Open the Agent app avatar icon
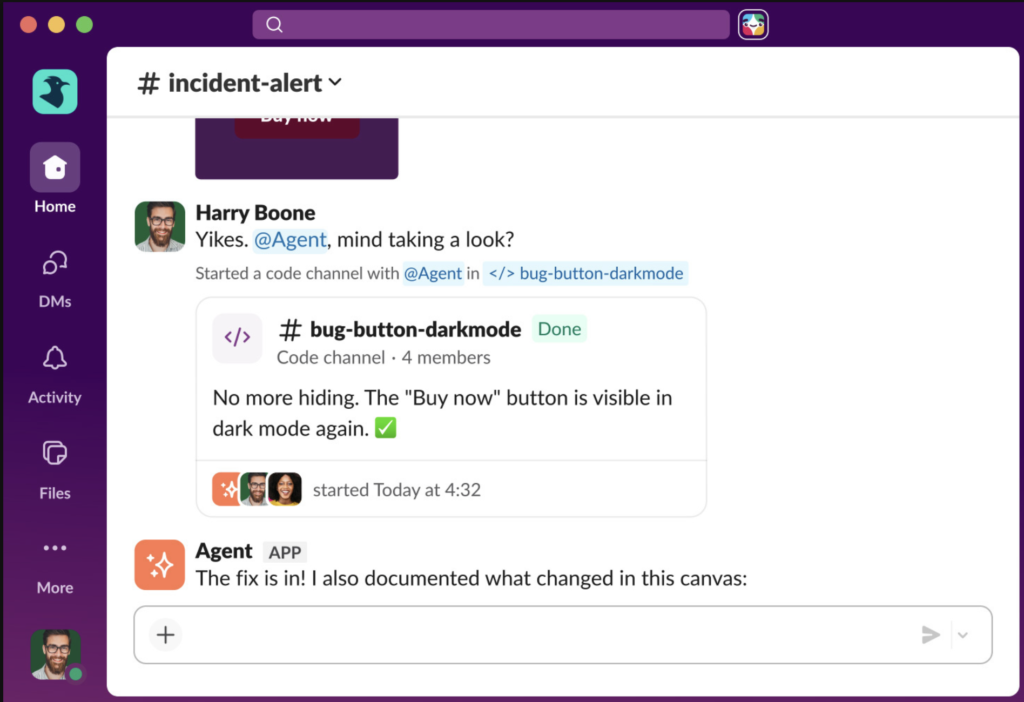Image resolution: width=1024 pixels, height=702 pixels. (x=160, y=565)
